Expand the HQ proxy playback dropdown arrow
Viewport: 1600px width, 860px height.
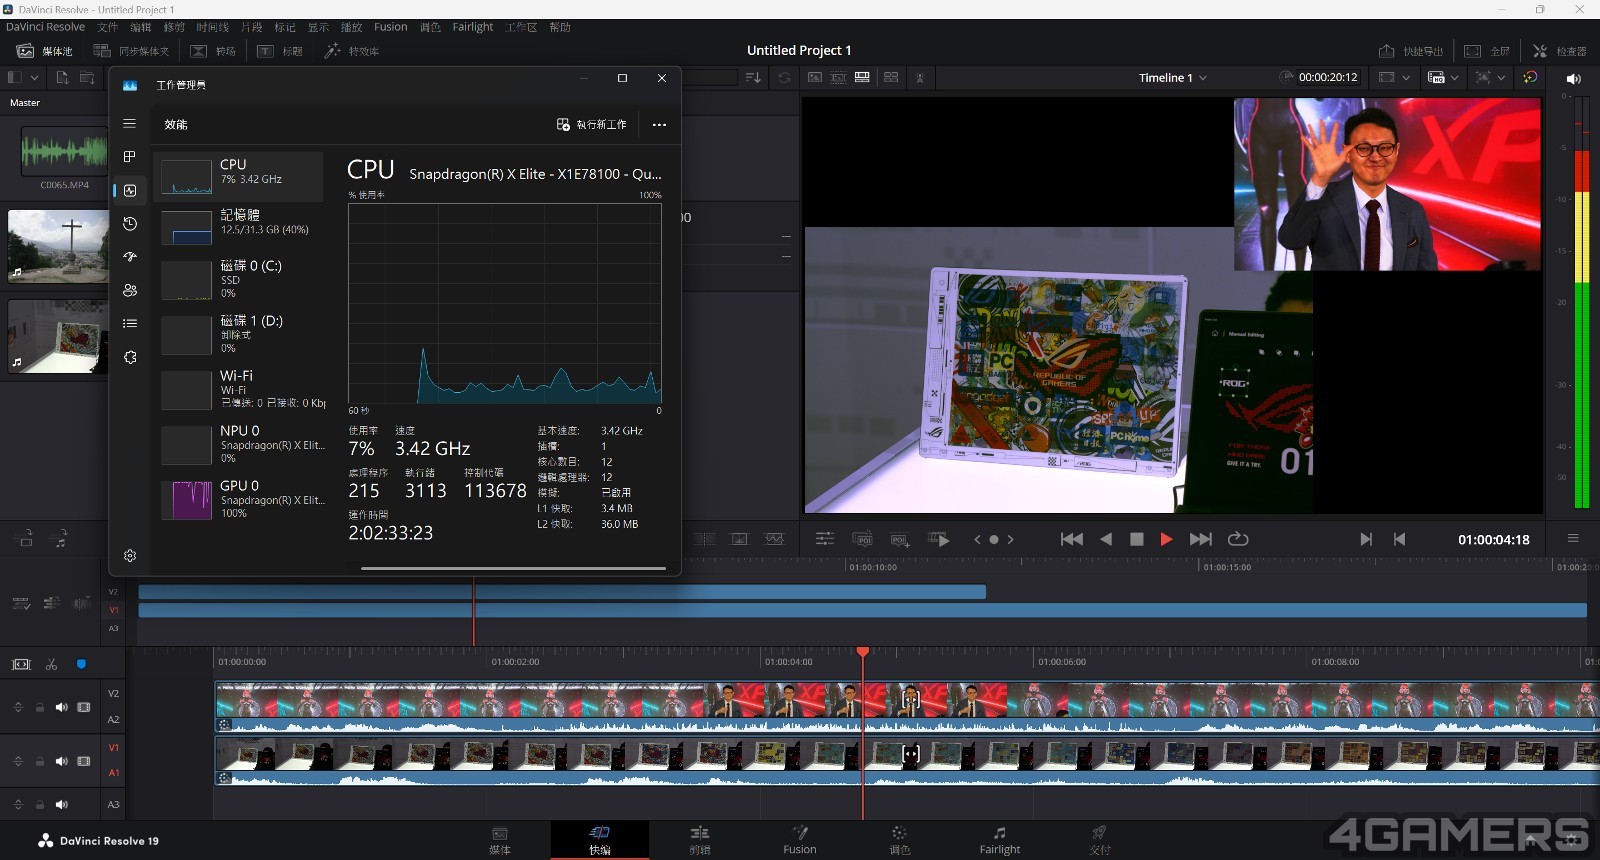click(1454, 77)
